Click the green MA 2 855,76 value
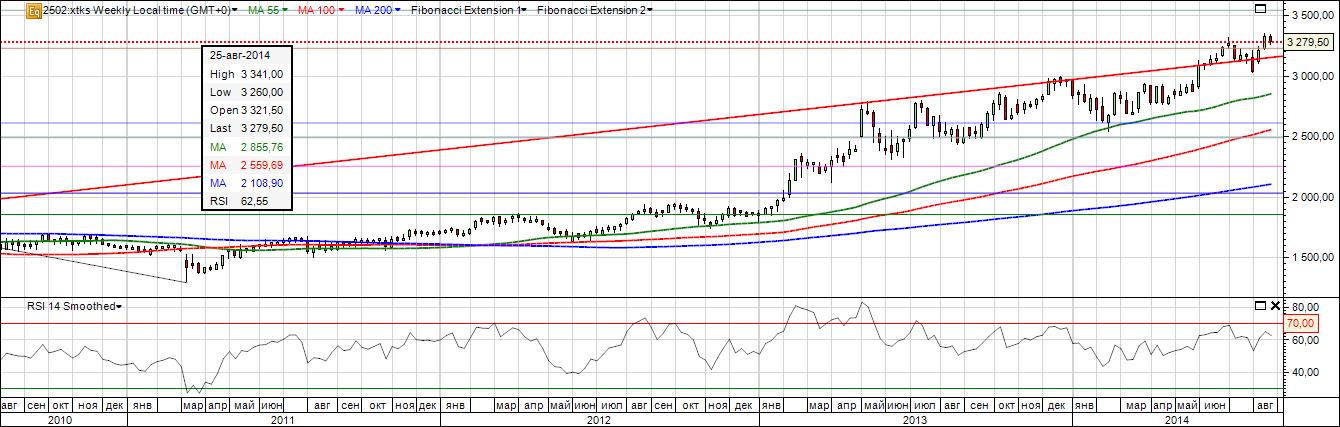1340x427 pixels. pos(264,146)
